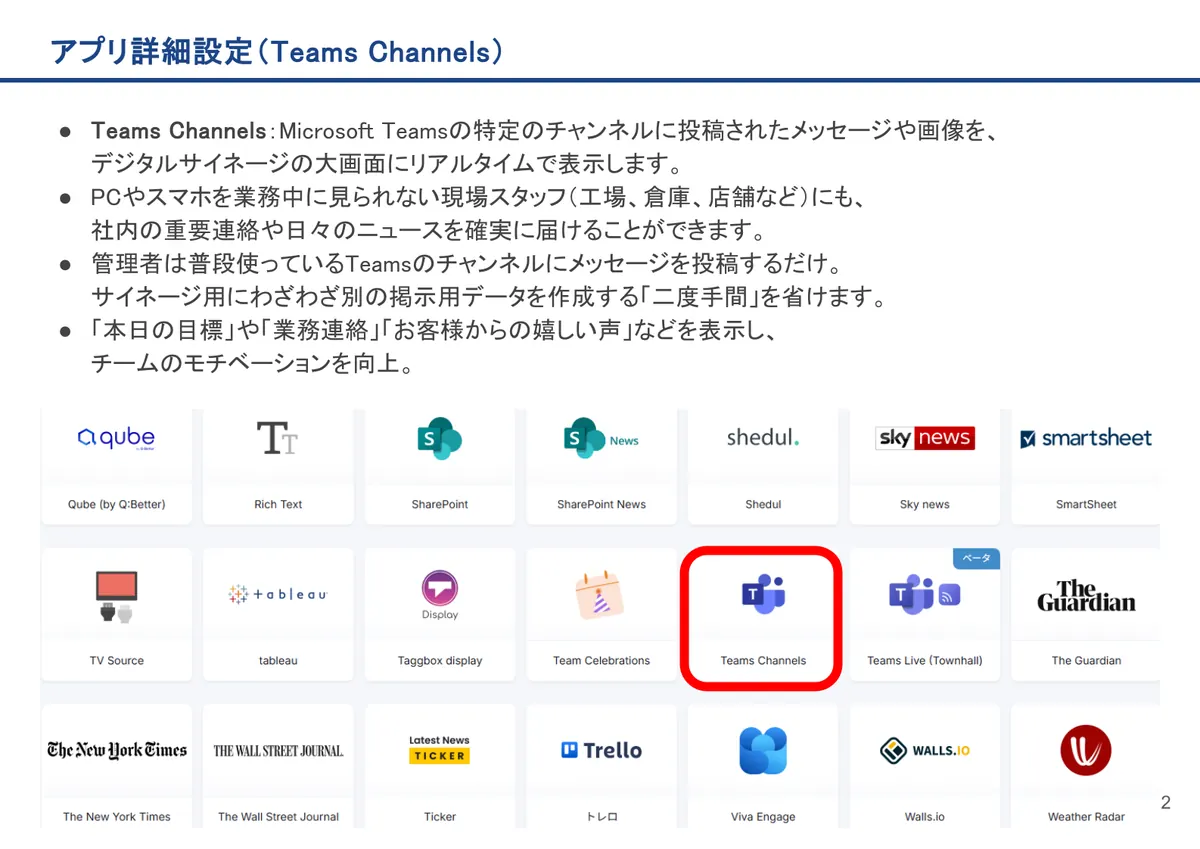Select the tableau app logo
The width and height of the screenshot is (1200, 849).
(x=278, y=594)
